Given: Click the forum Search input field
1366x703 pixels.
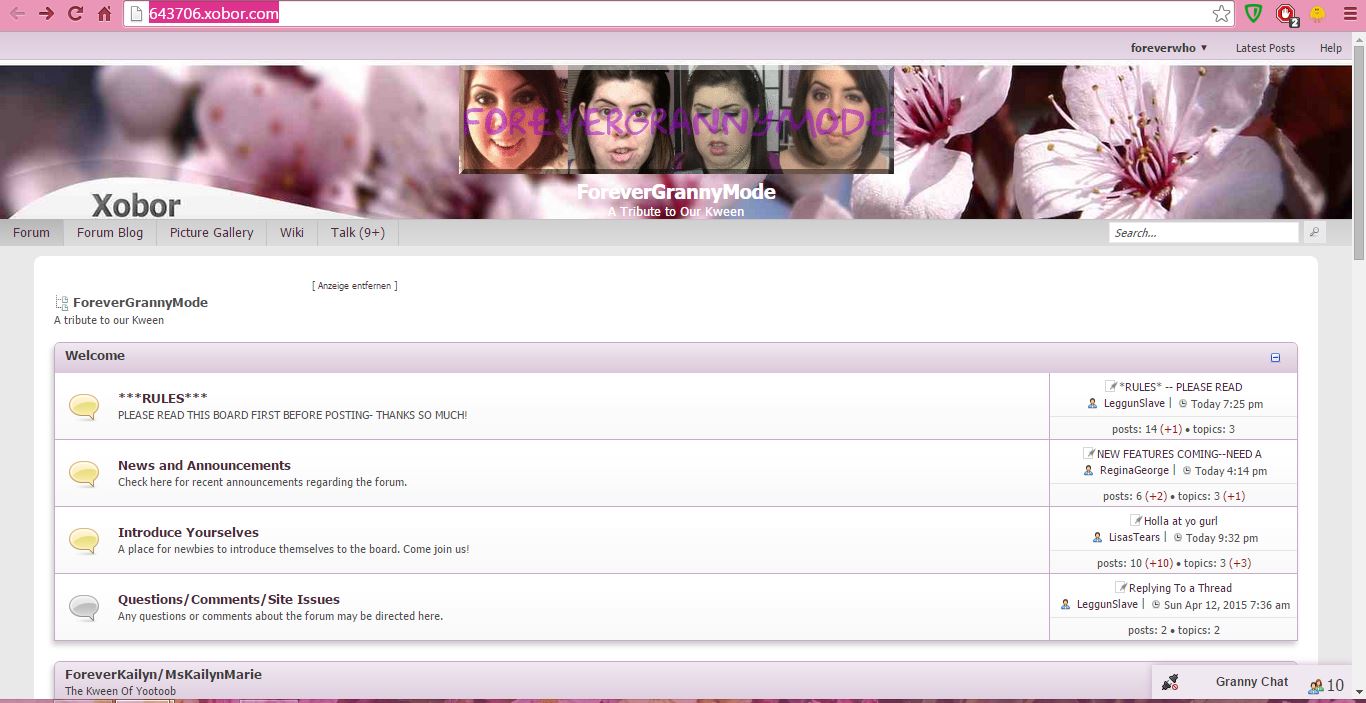Looking at the screenshot, I should pos(1203,233).
